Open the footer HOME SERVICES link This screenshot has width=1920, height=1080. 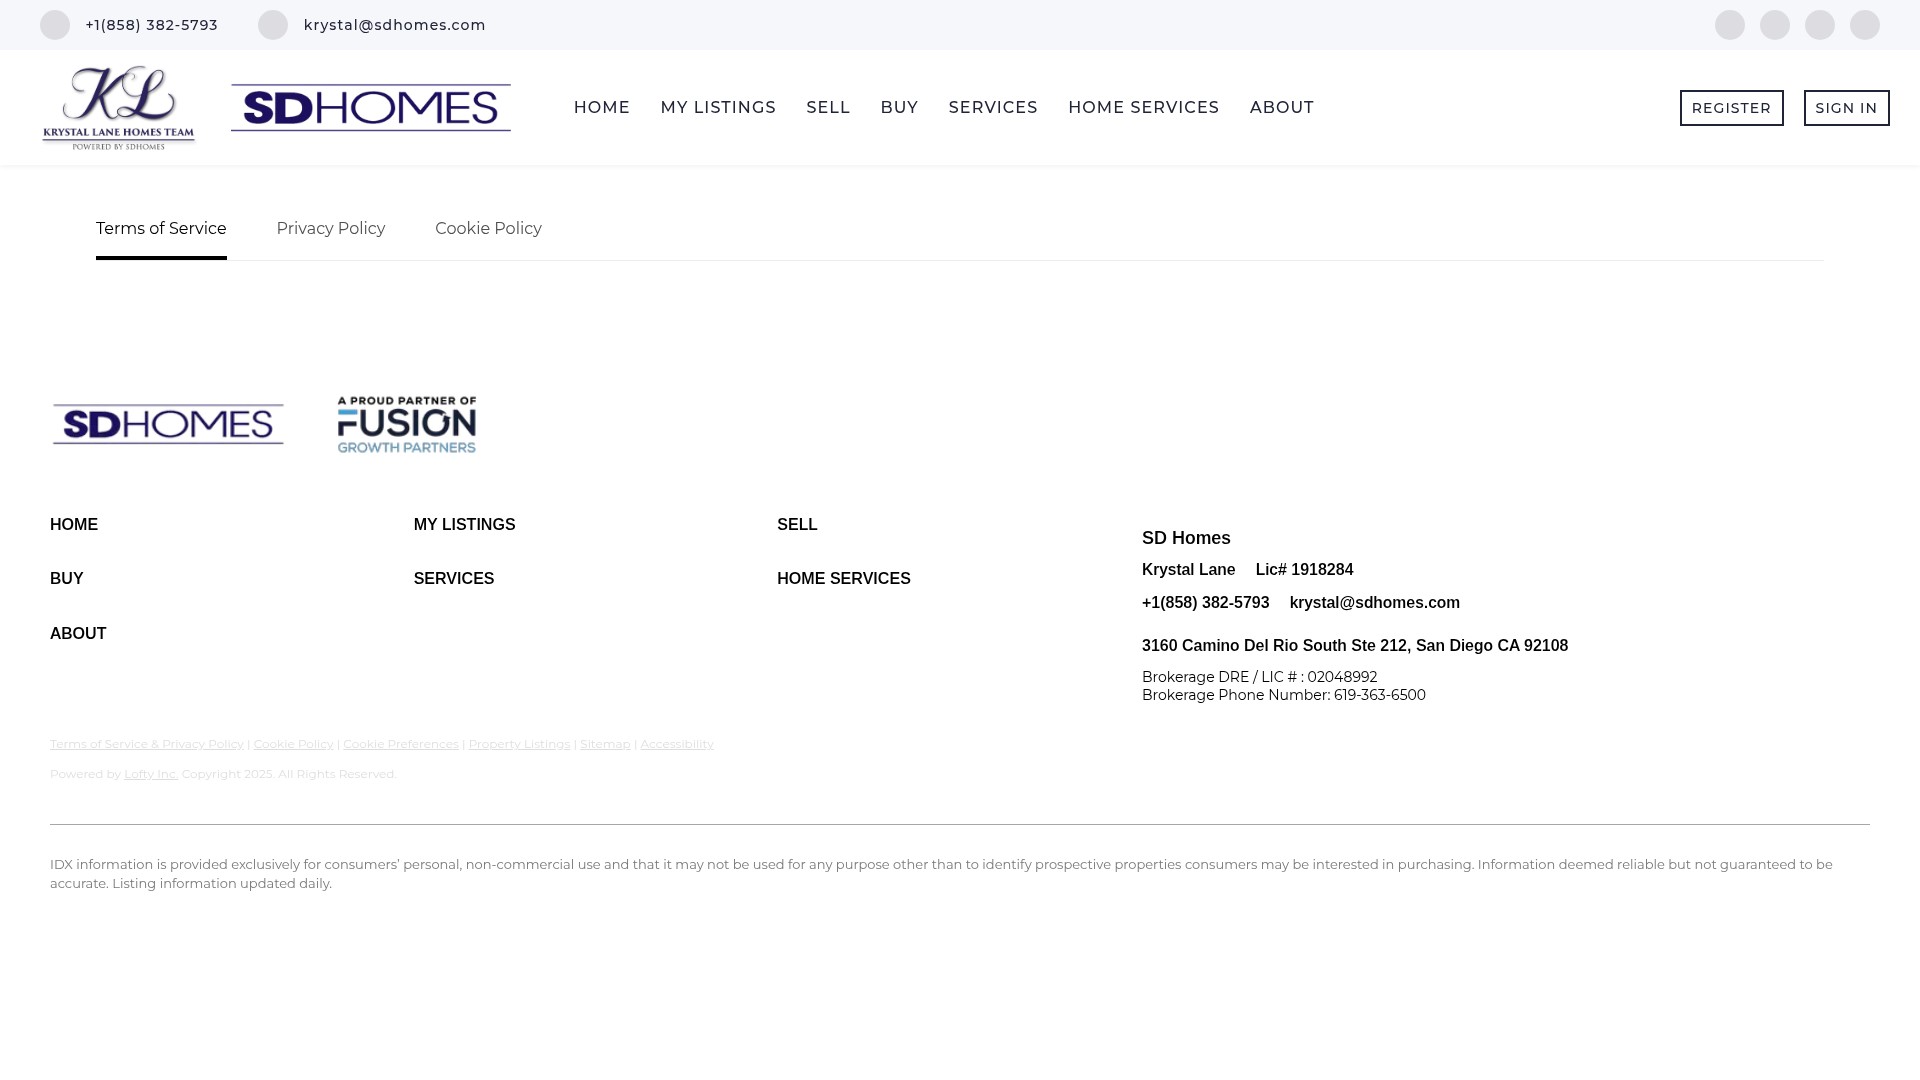tap(844, 579)
